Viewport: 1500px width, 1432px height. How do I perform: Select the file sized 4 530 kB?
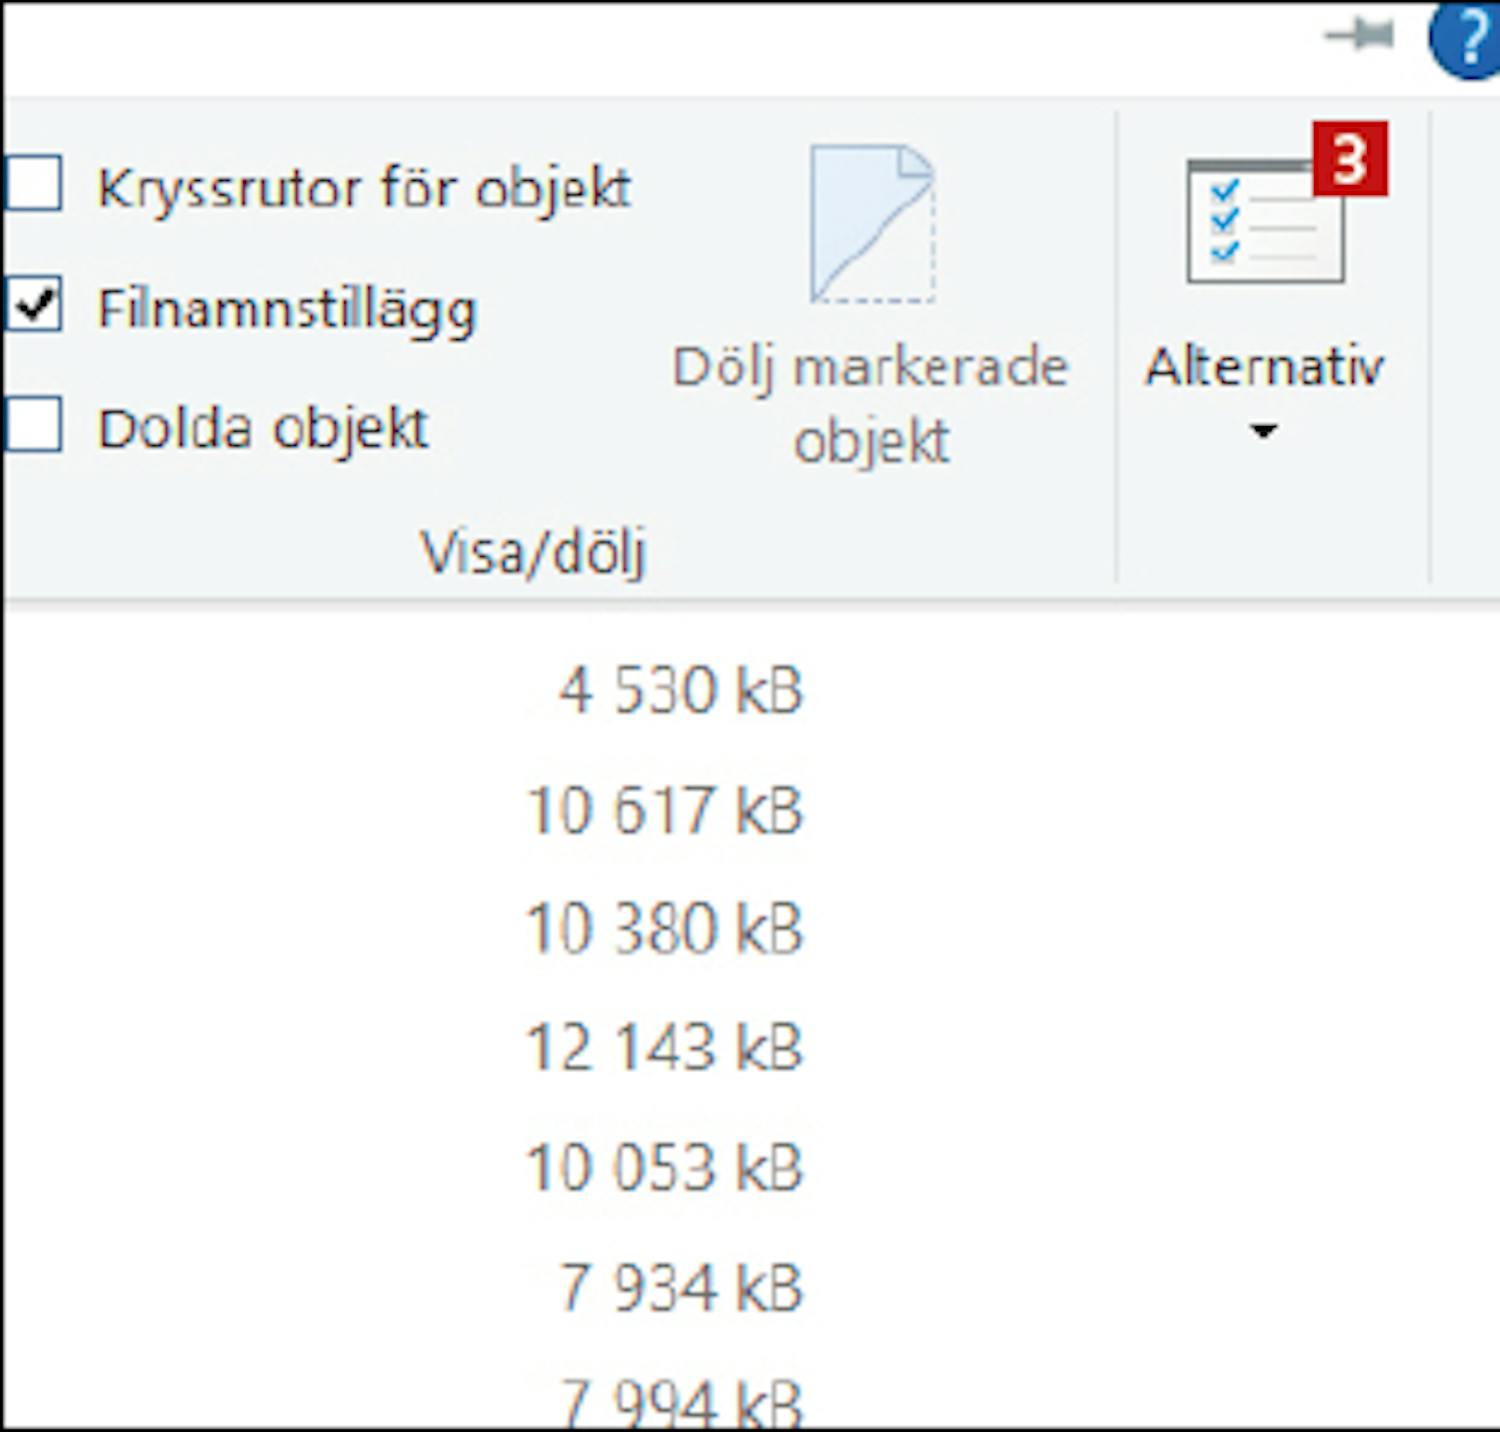(680, 690)
